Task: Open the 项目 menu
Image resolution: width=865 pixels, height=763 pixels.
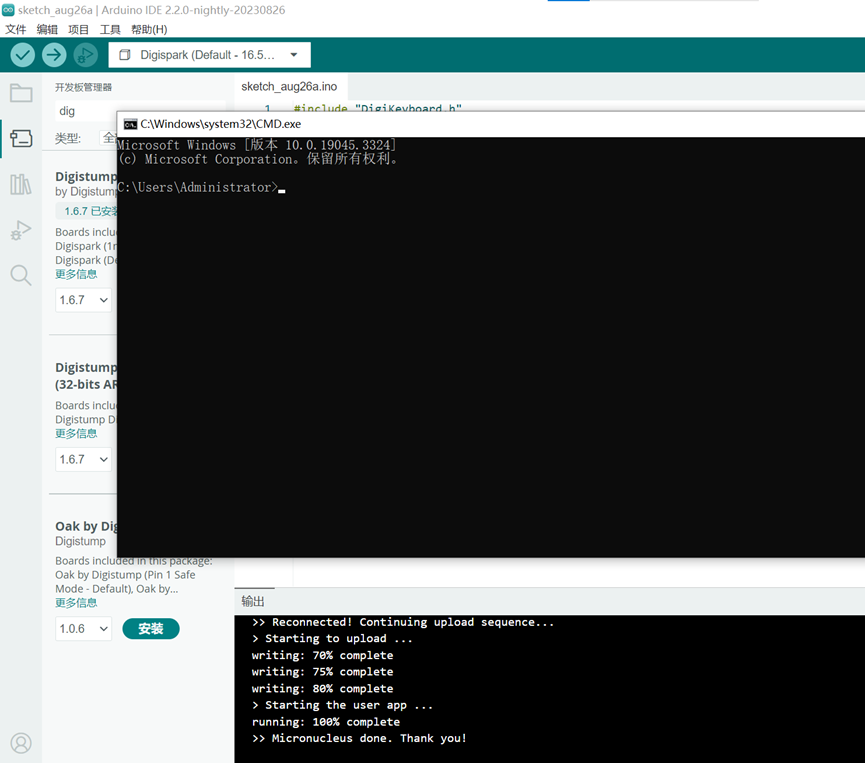Action: click(x=78, y=29)
